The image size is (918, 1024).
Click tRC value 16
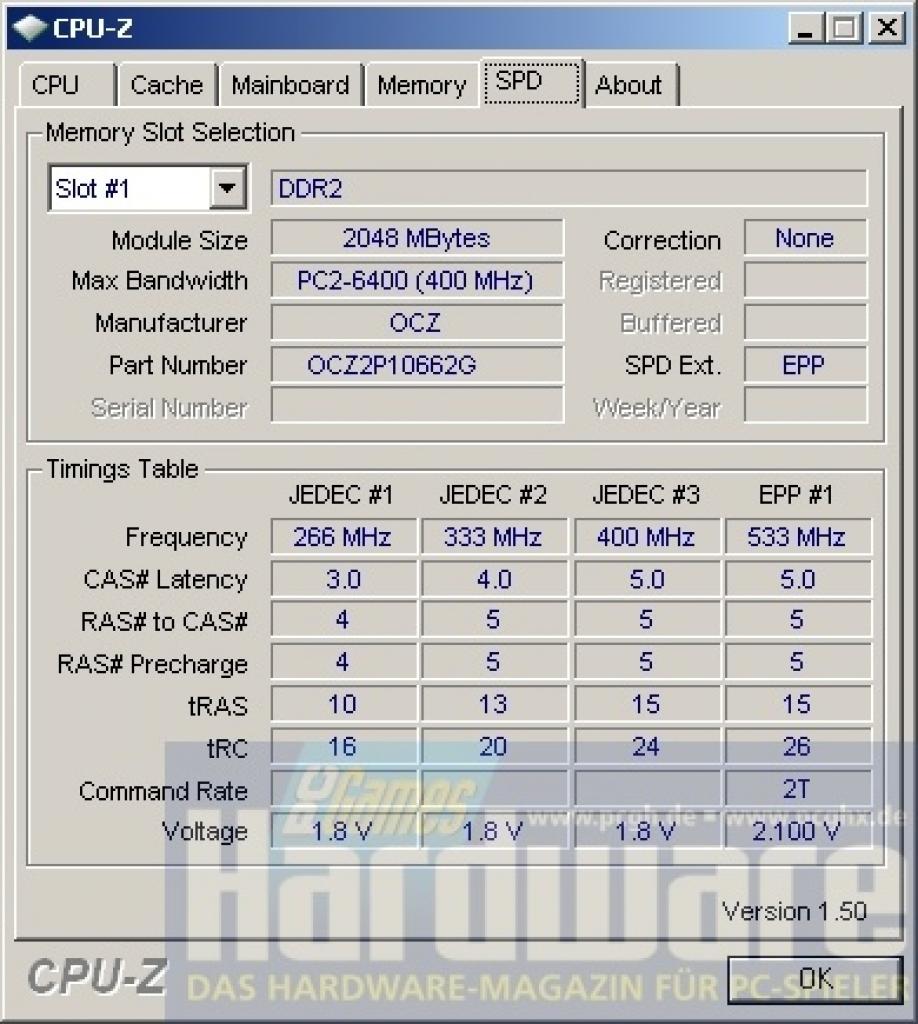pos(343,746)
